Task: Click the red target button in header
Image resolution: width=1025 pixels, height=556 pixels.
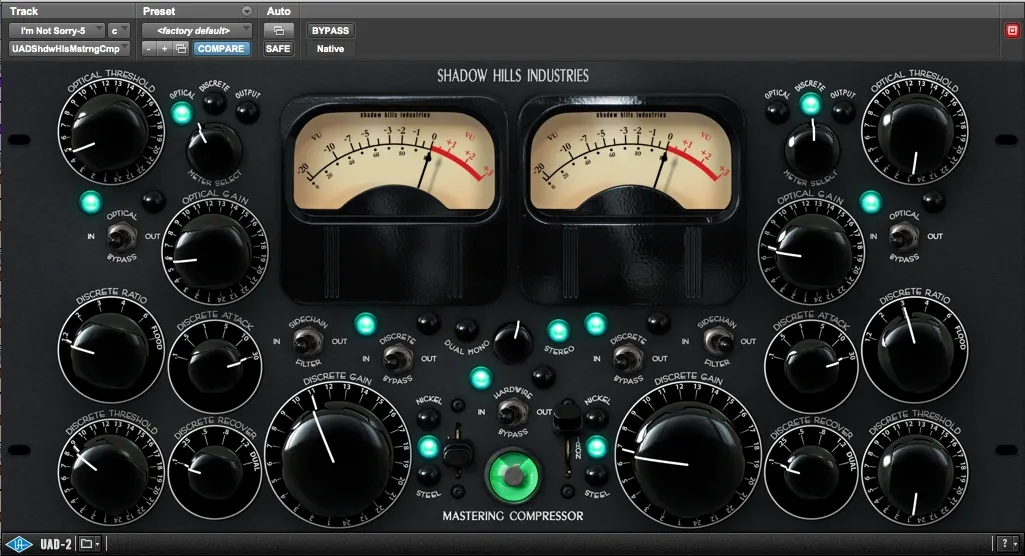Action: point(1012,31)
